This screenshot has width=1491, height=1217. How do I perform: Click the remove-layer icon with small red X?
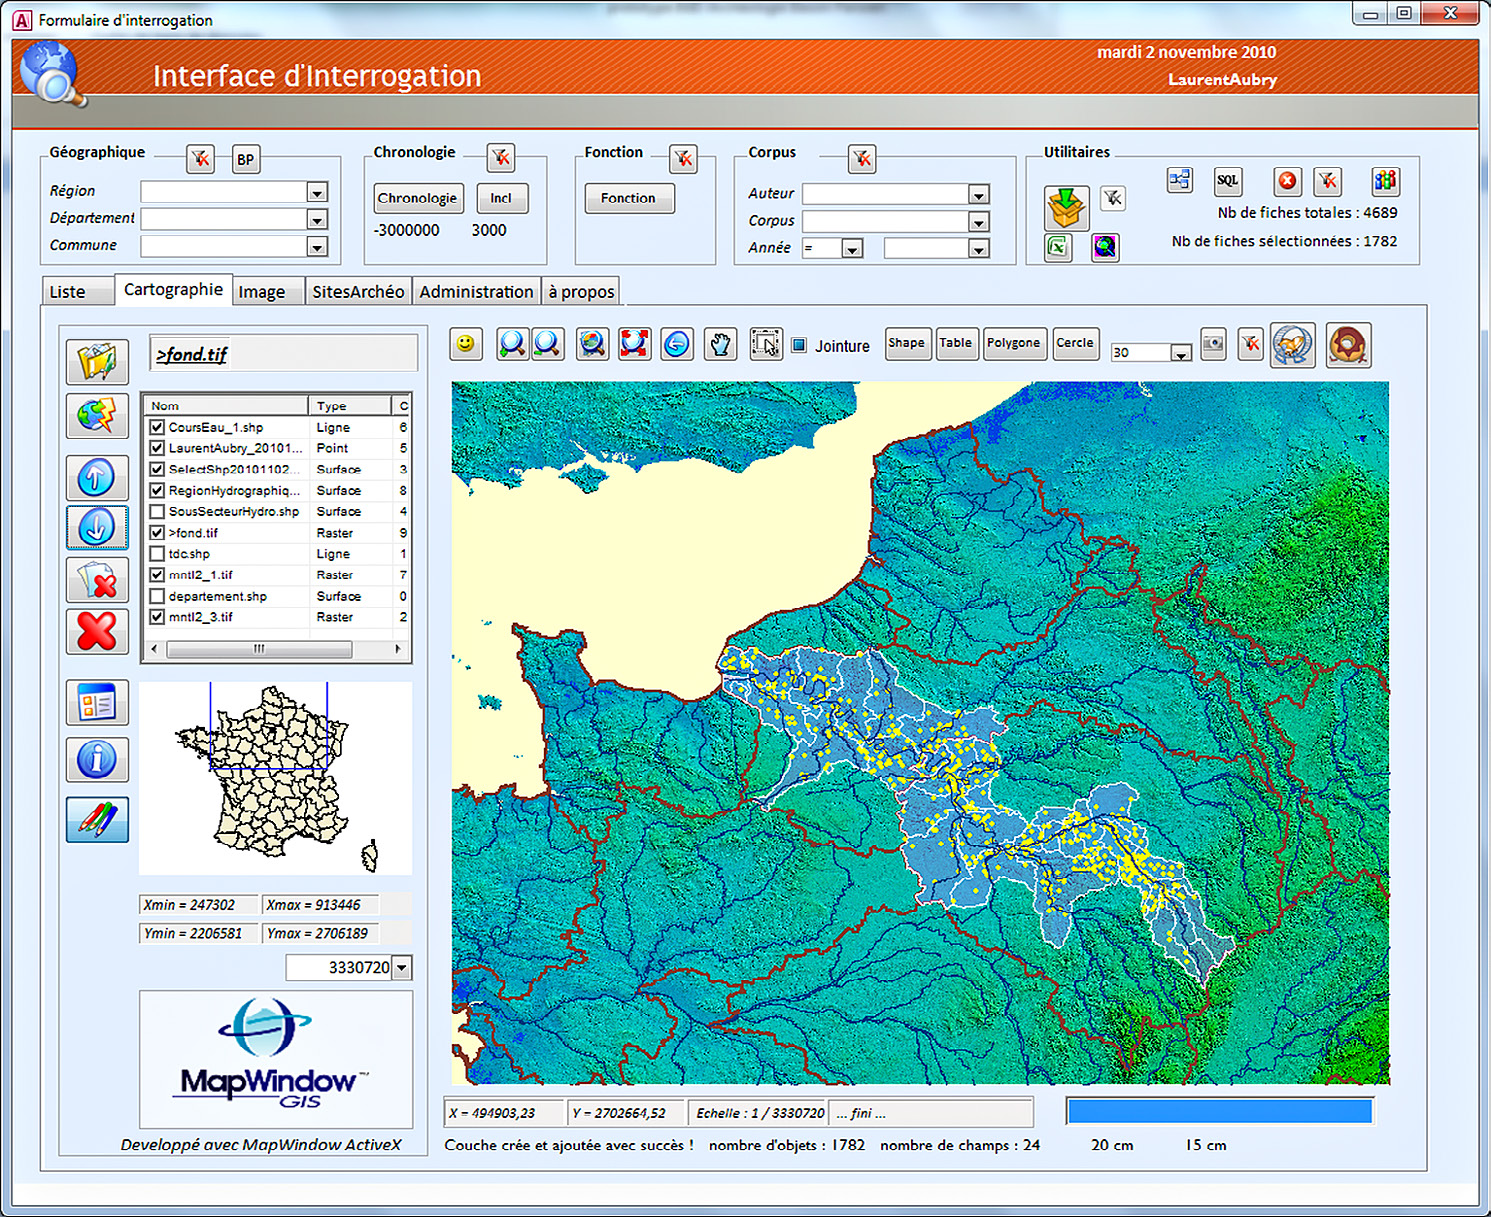click(x=97, y=580)
